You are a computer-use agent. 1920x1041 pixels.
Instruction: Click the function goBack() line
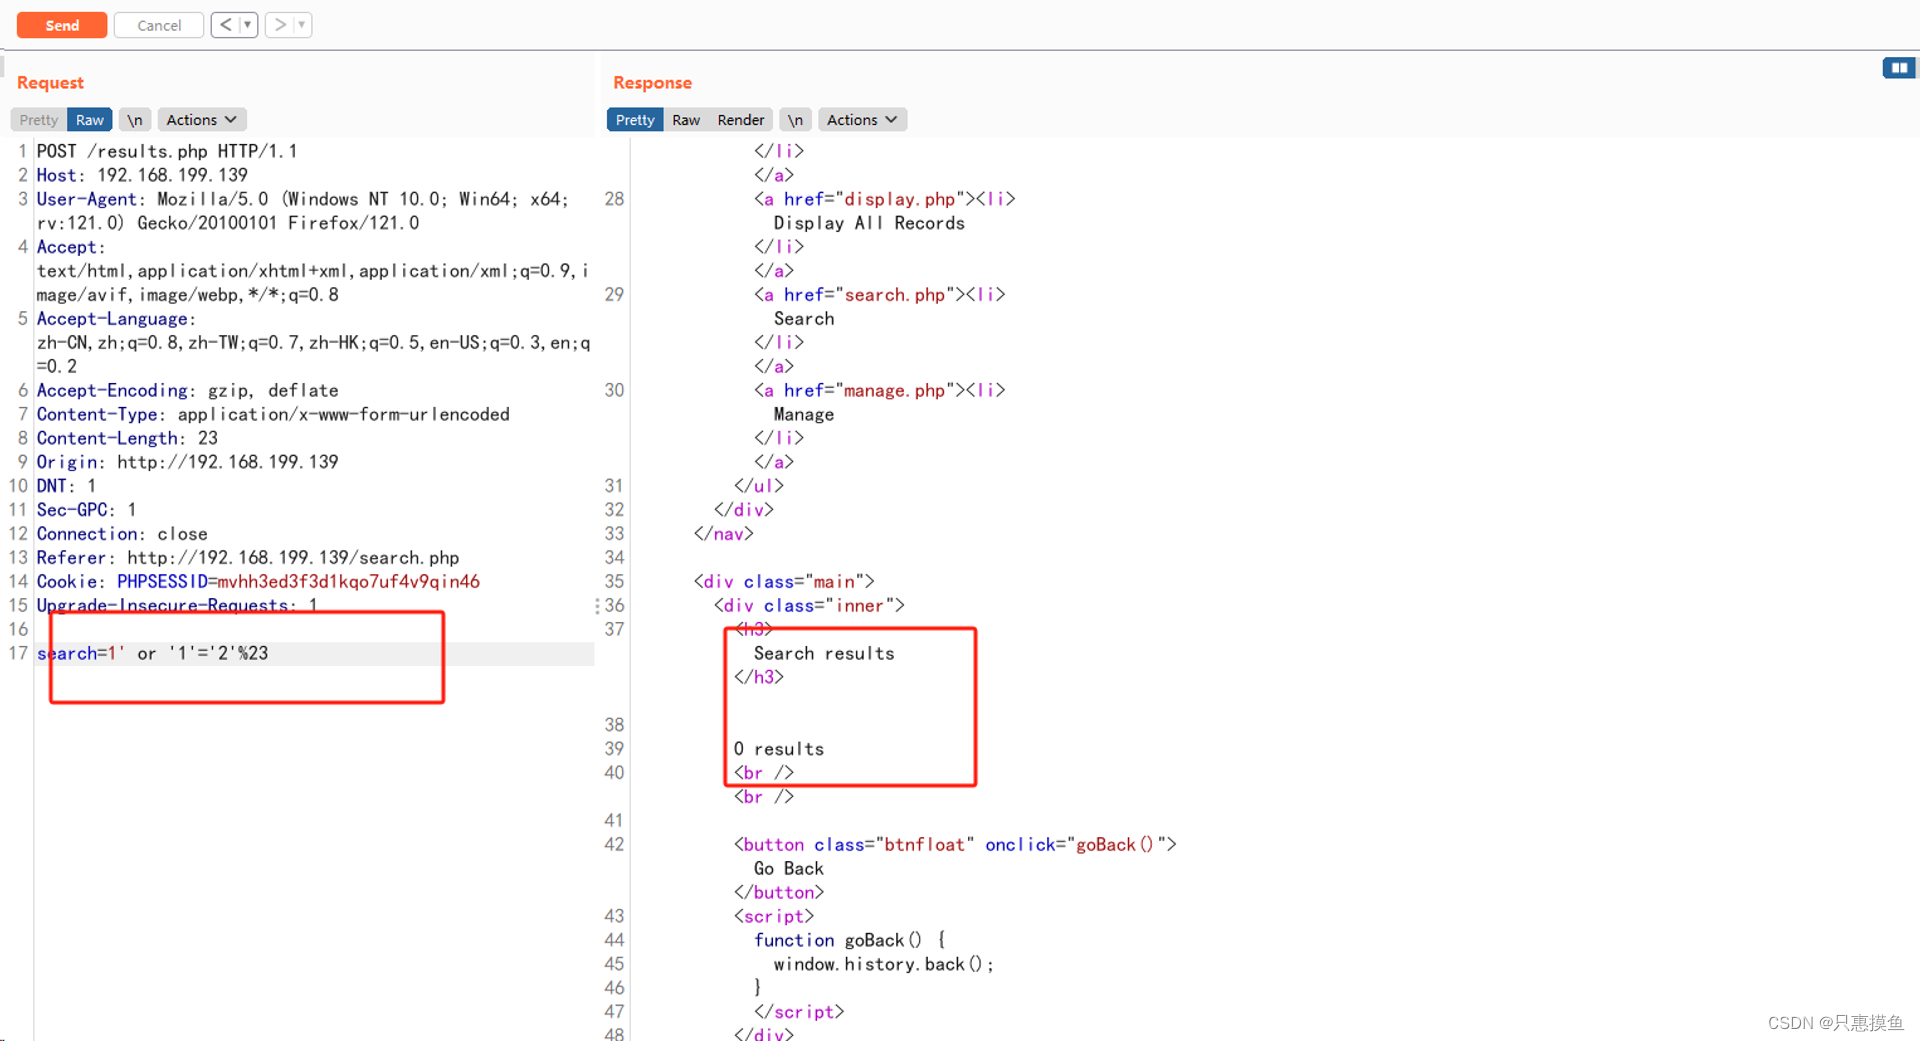850,940
